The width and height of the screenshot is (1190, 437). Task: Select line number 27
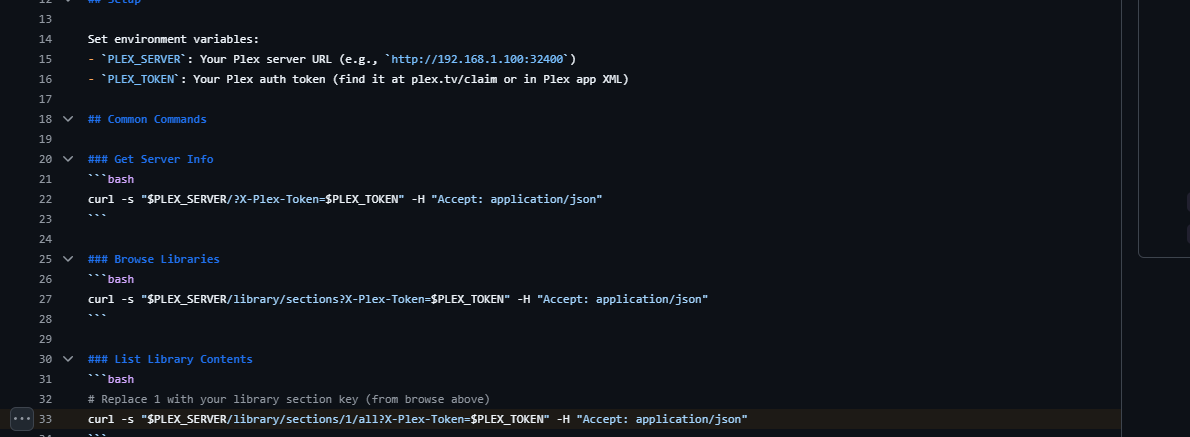[x=45, y=299]
